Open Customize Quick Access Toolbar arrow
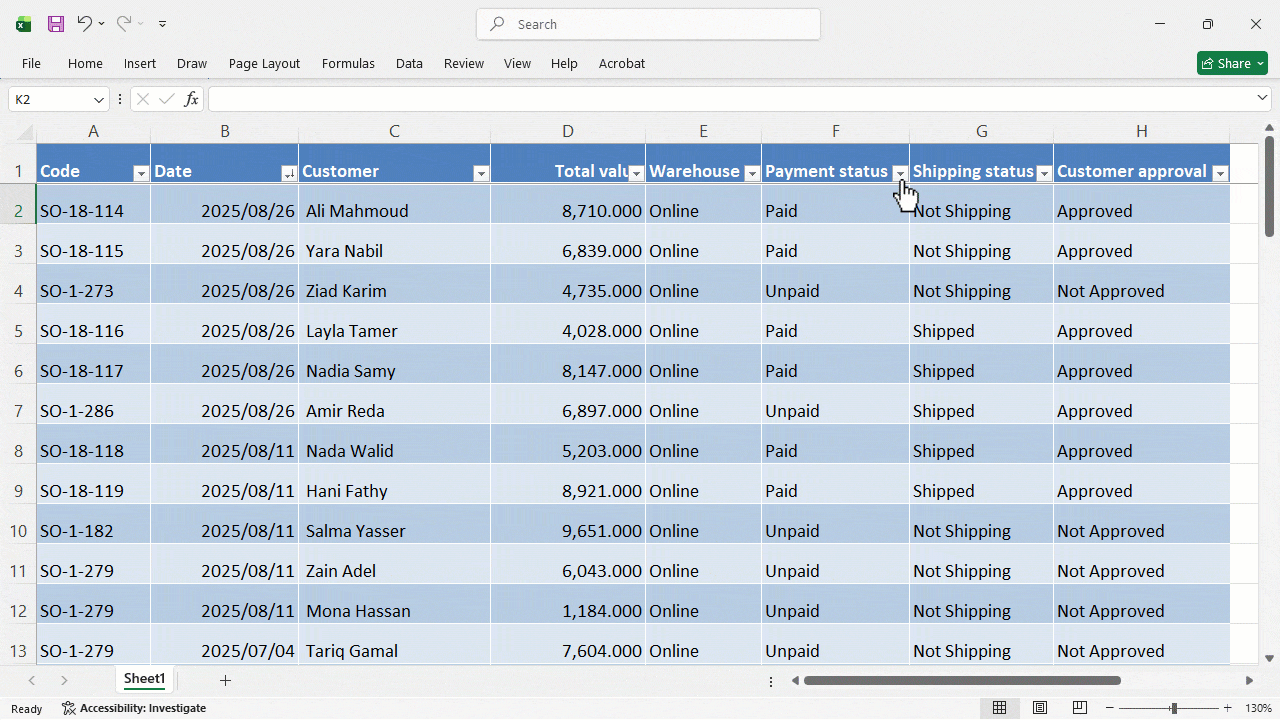 pos(163,24)
